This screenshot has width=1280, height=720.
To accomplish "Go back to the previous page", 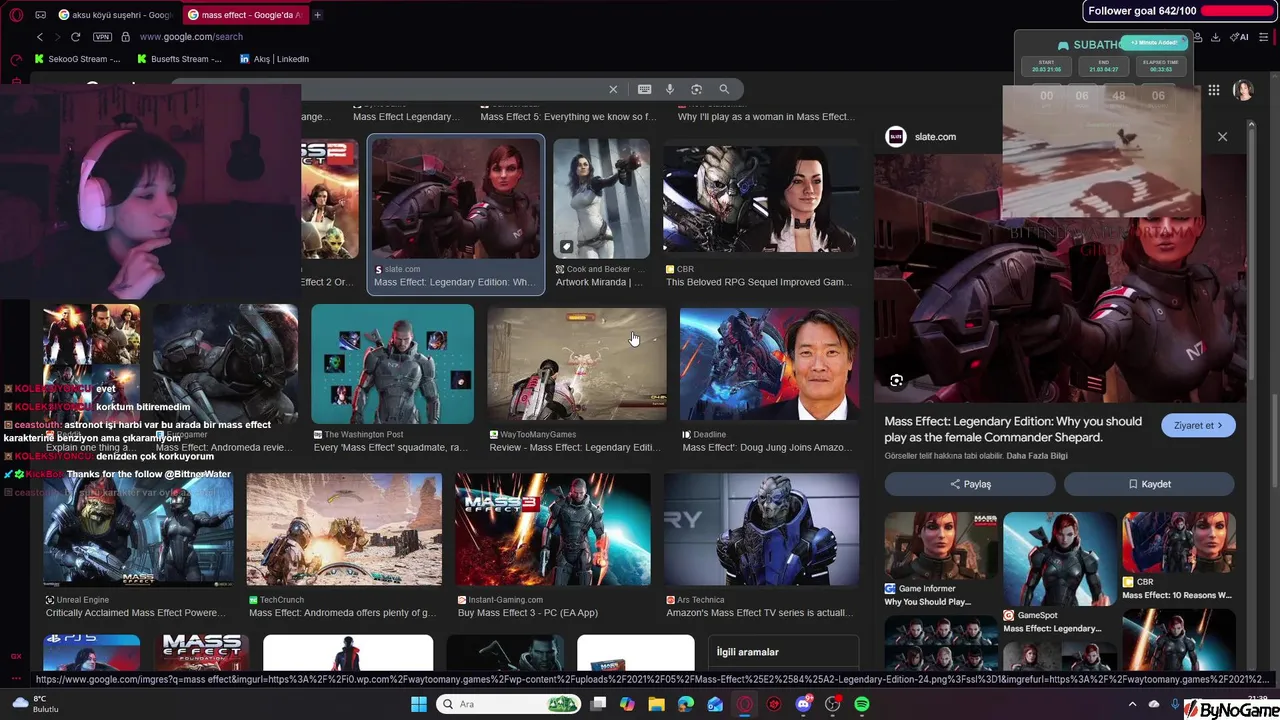I will (40, 37).
